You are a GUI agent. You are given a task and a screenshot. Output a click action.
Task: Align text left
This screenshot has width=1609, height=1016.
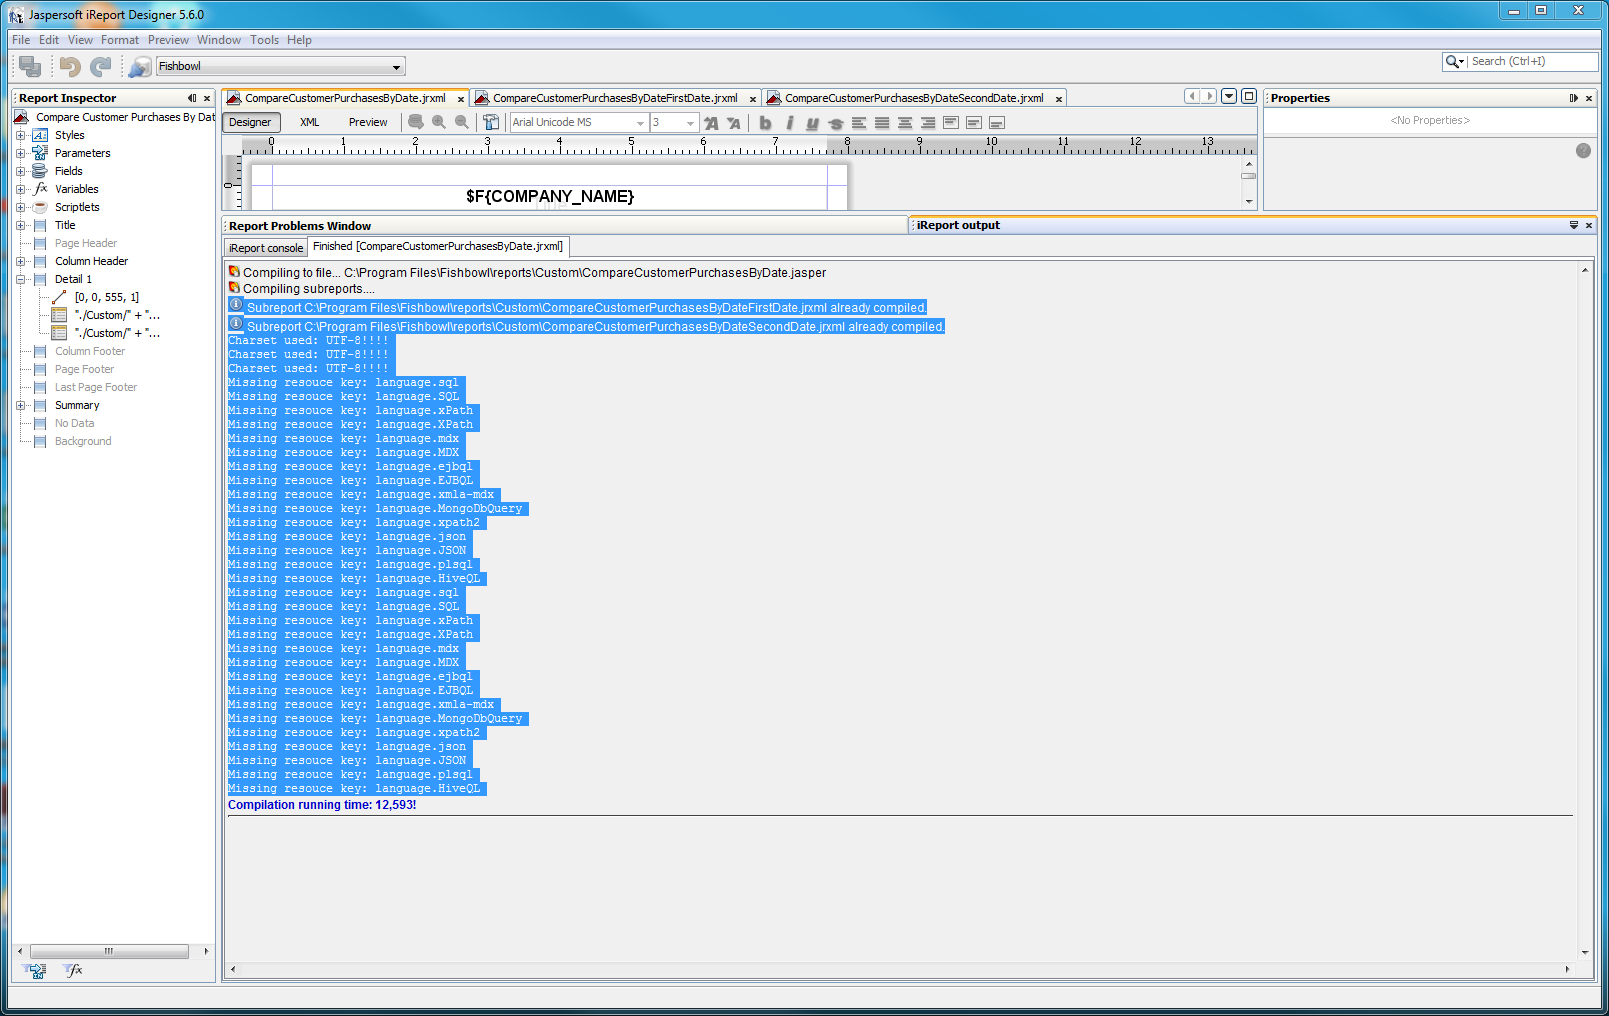tap(859, 123)
